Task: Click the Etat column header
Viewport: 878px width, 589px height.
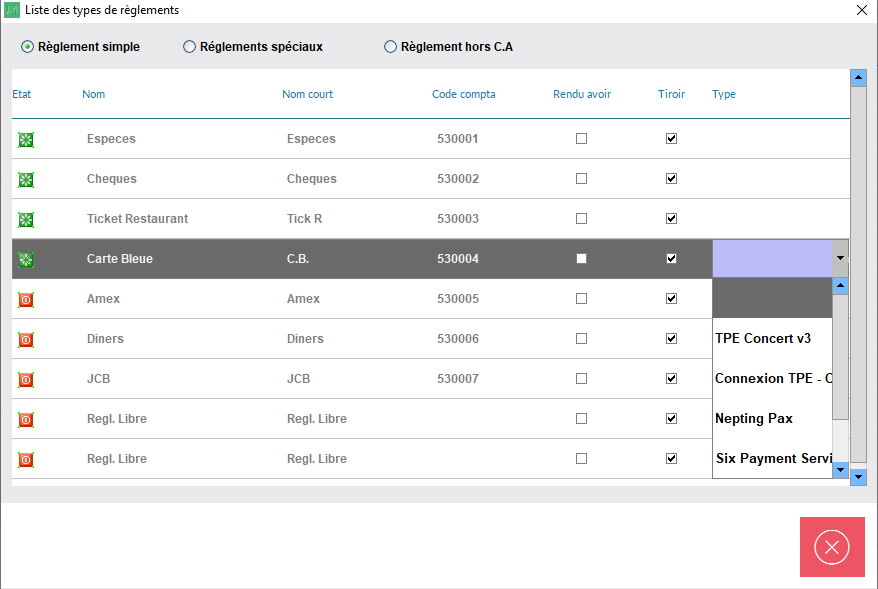Action: click(x=22, y=94)
